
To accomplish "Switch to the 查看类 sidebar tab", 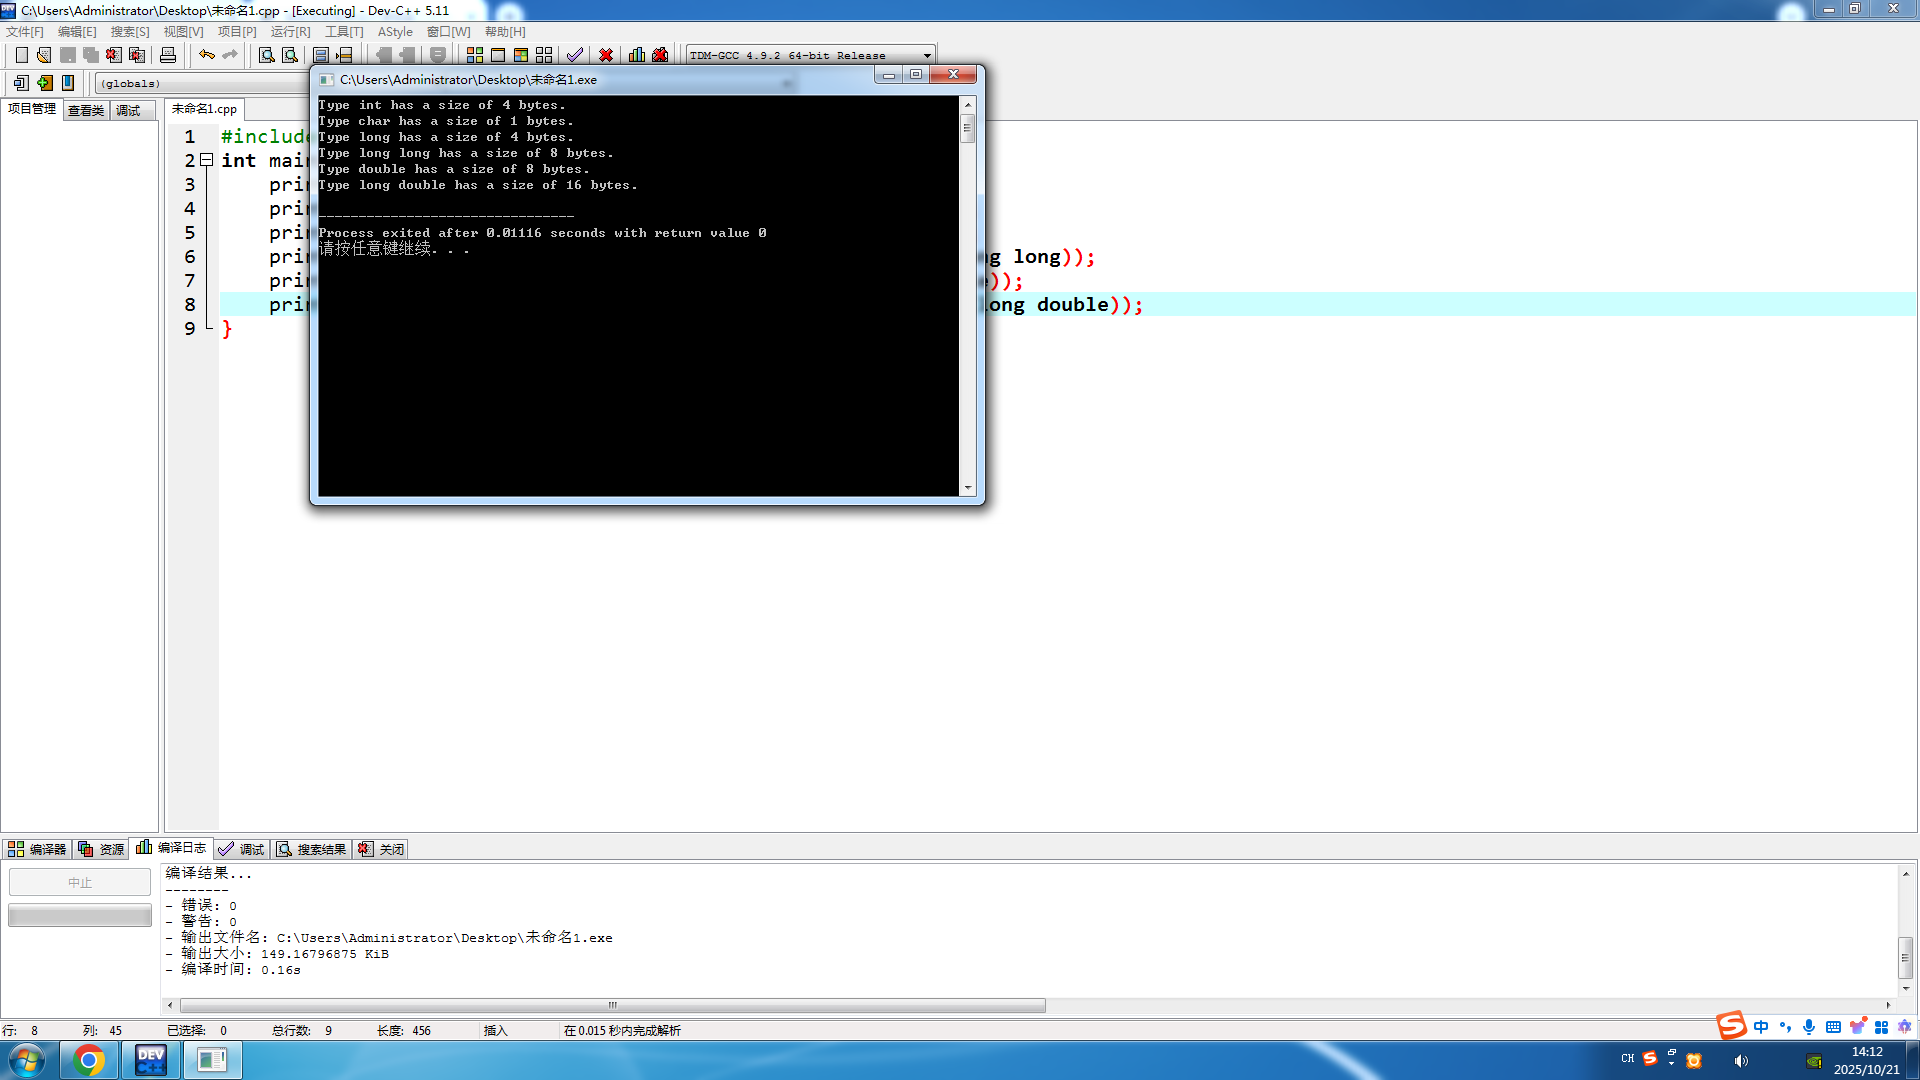I will (x=86, y=110).
